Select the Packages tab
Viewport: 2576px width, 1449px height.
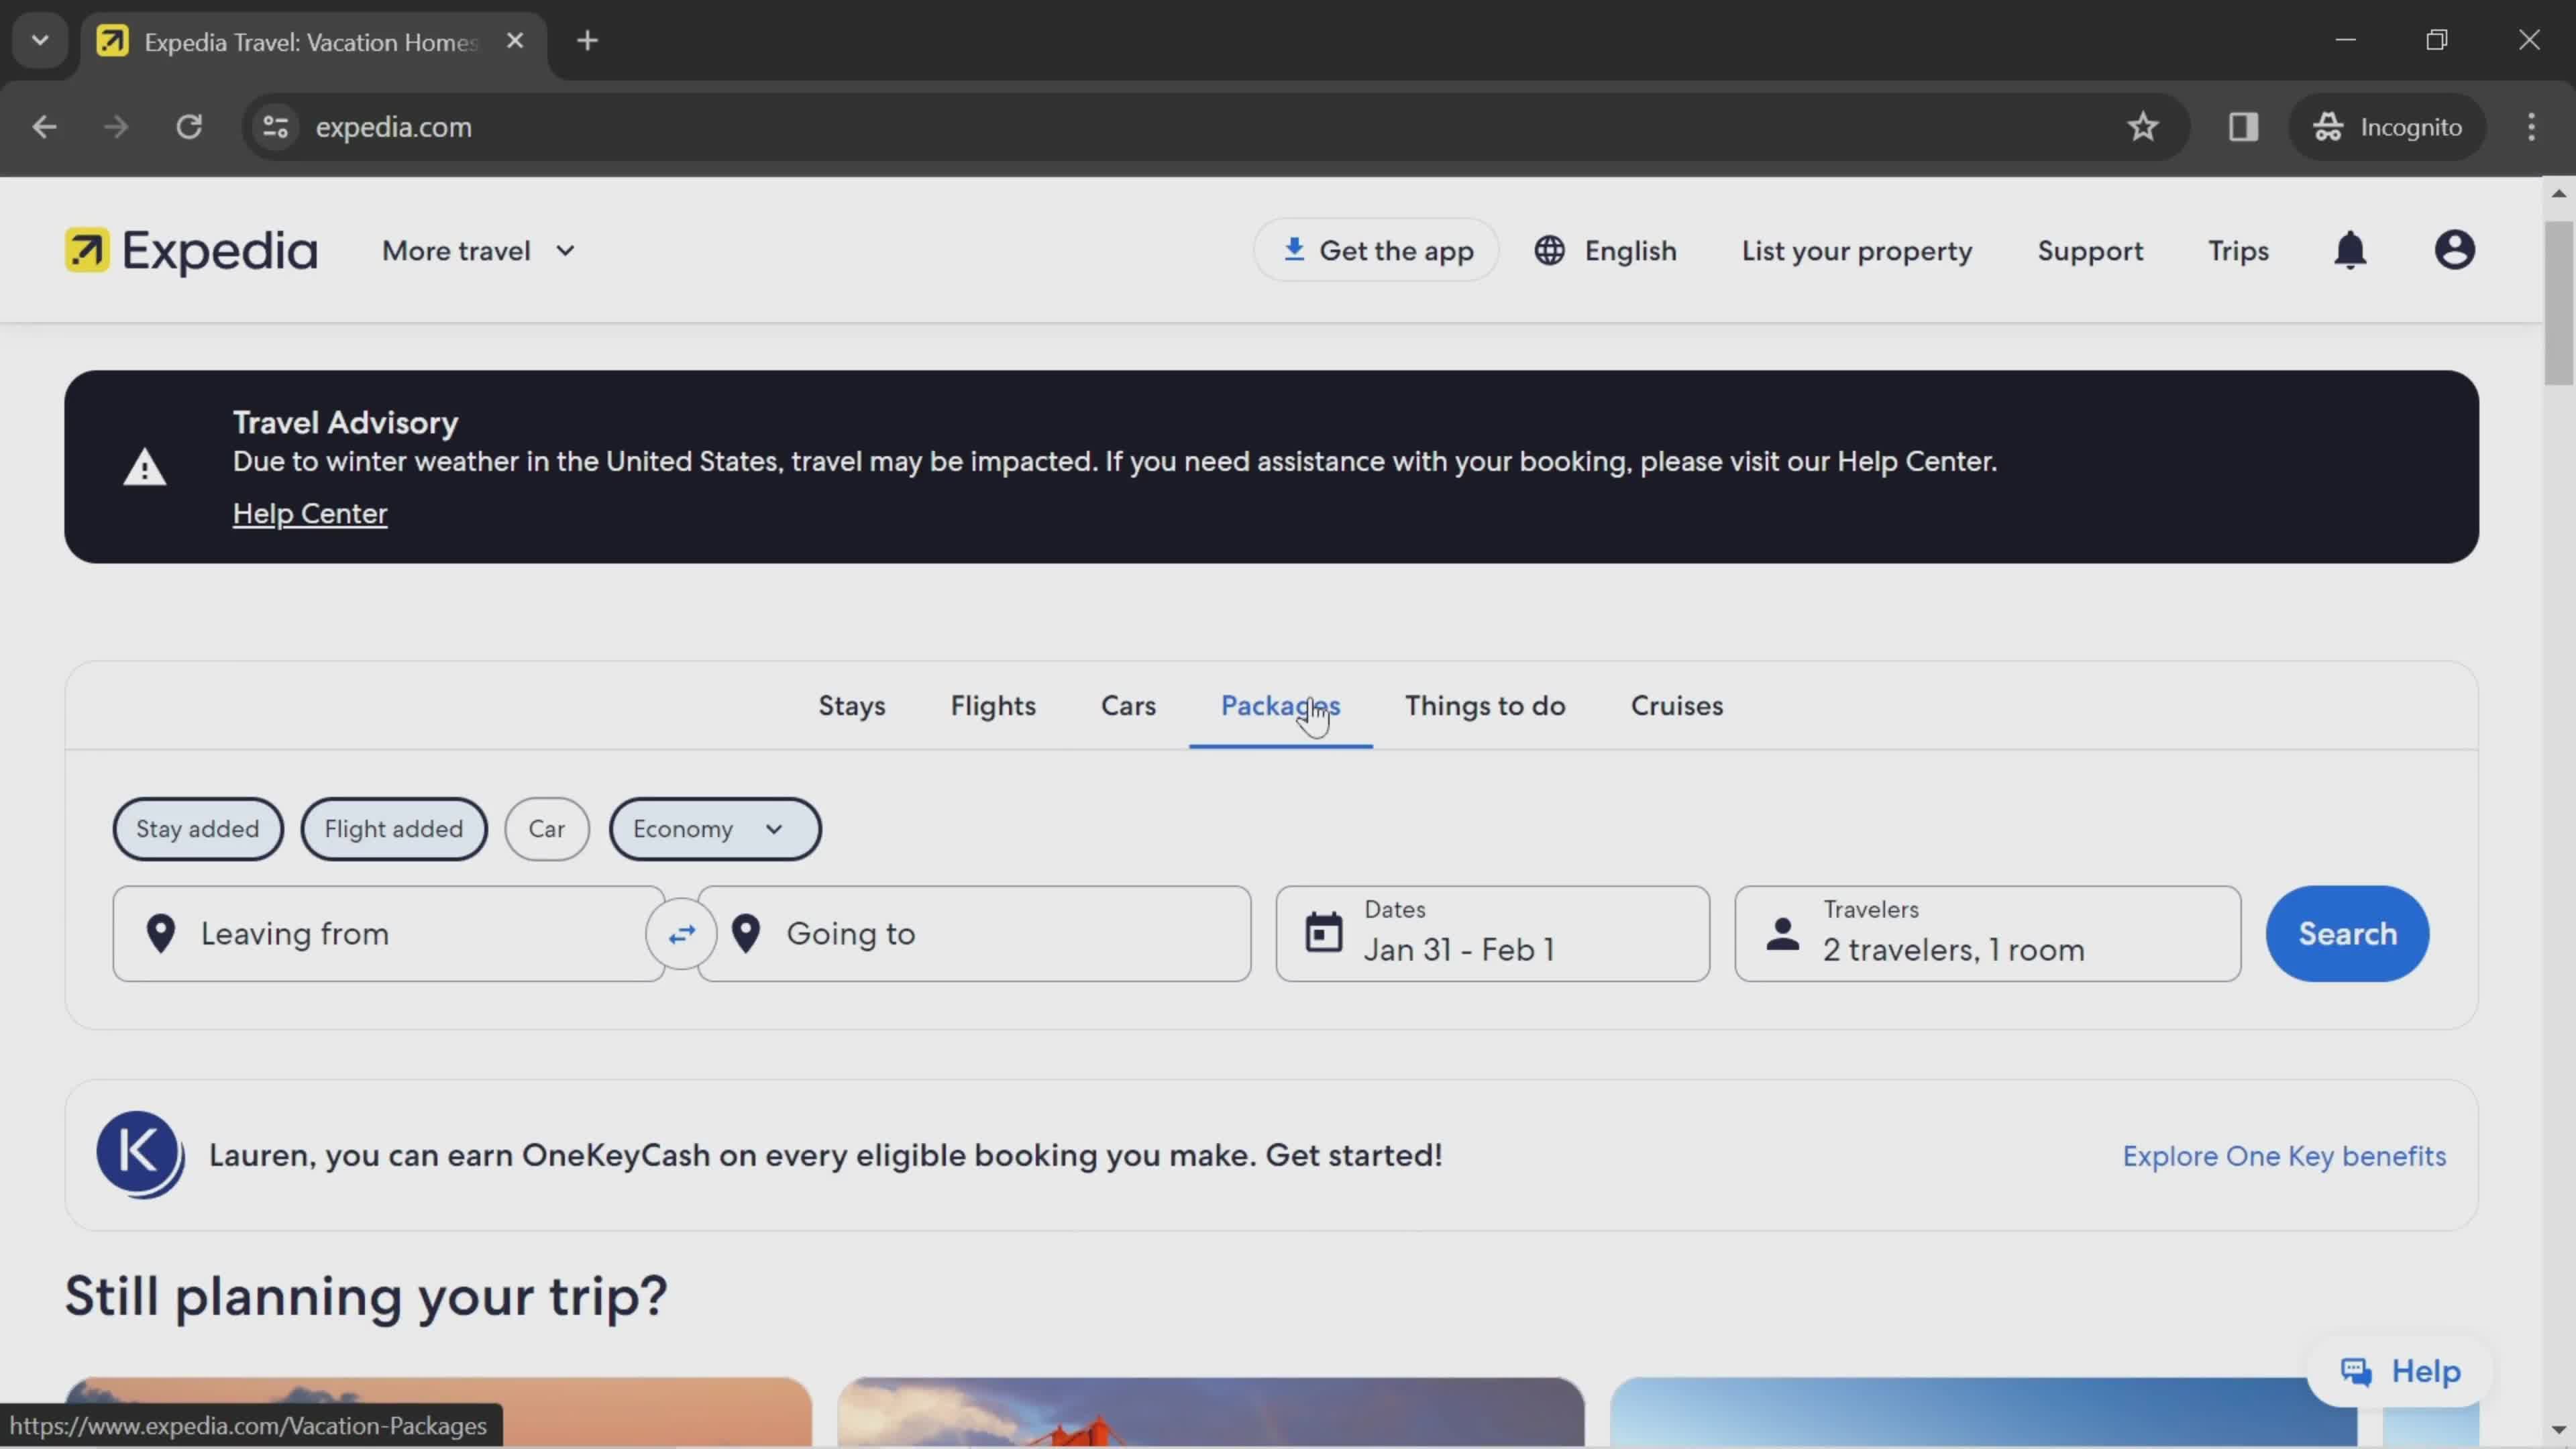pos(1280,705)
